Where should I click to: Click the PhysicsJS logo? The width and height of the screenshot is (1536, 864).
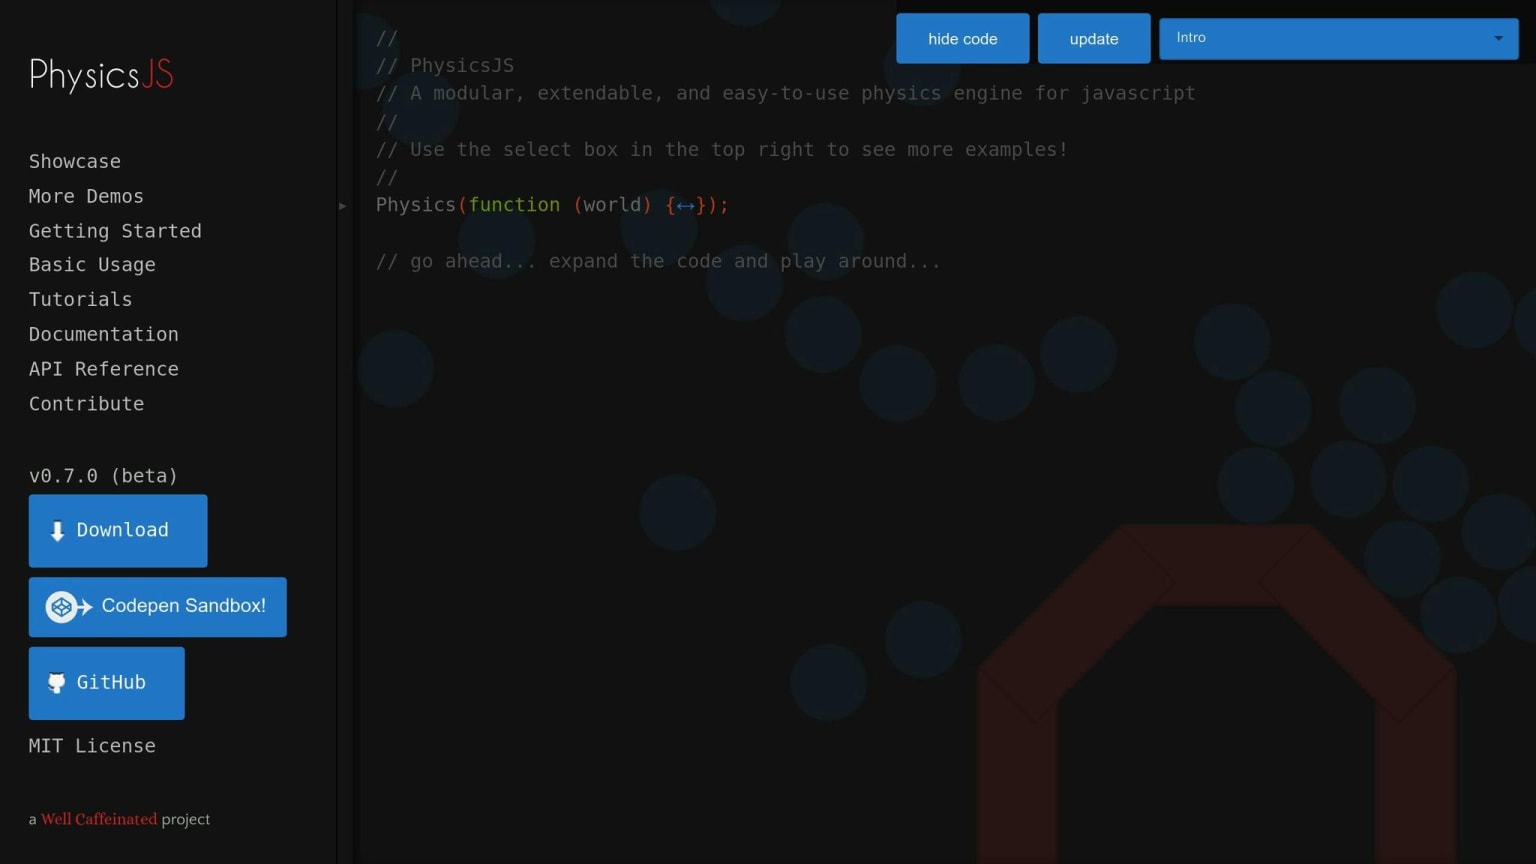tap(101, 75)
